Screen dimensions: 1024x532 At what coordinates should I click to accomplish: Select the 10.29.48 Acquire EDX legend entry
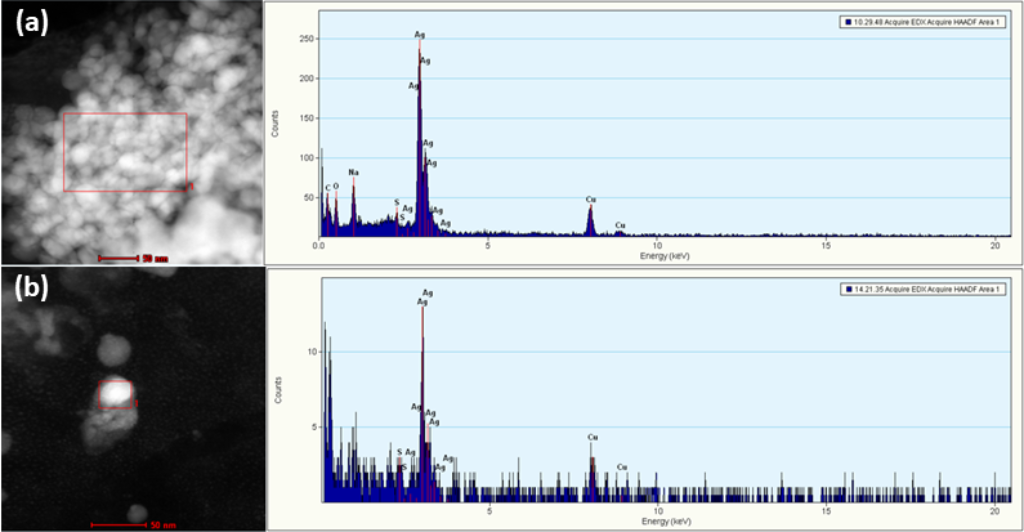[x=924, y=21]
